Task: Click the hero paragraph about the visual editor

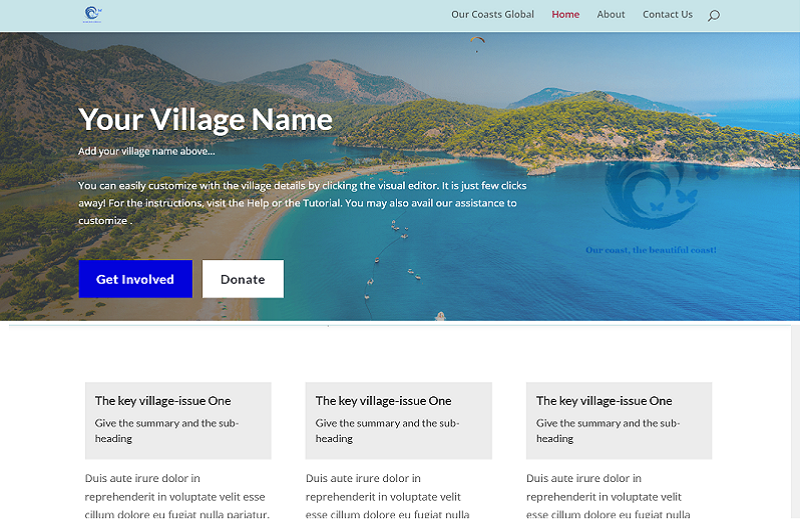Action: pyautogui.click(x=302, y=203)
